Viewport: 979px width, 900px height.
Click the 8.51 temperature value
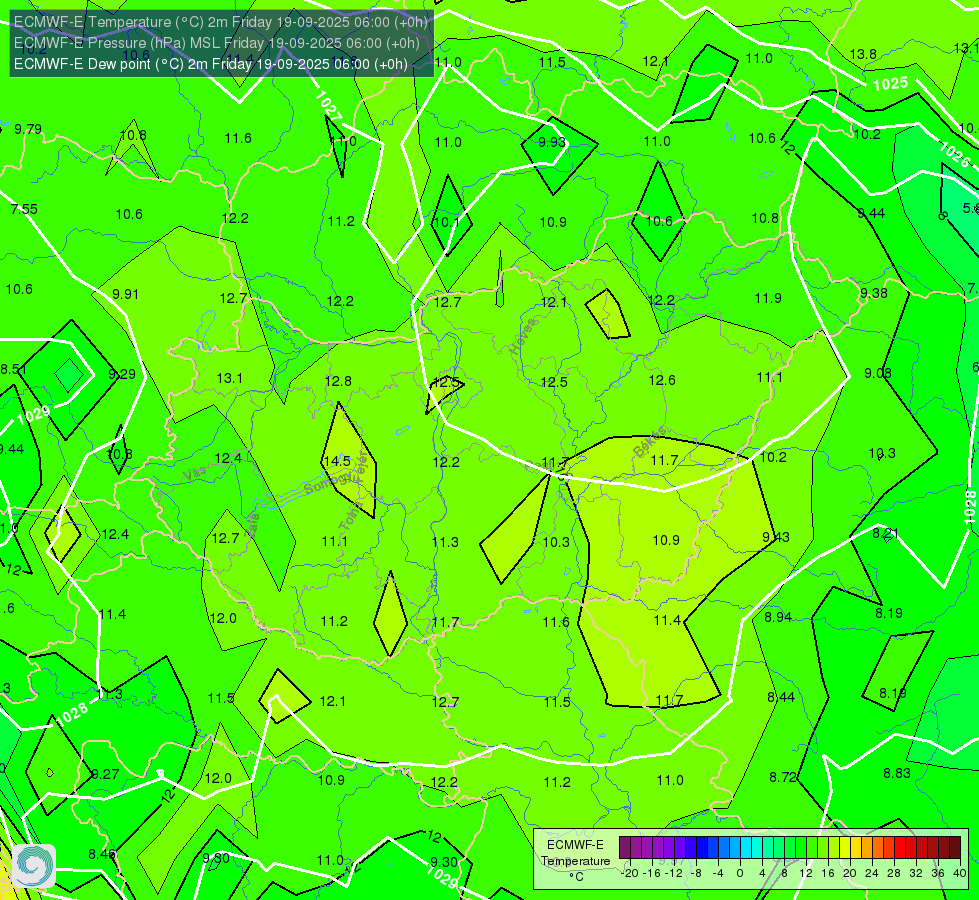pos(13,369)
